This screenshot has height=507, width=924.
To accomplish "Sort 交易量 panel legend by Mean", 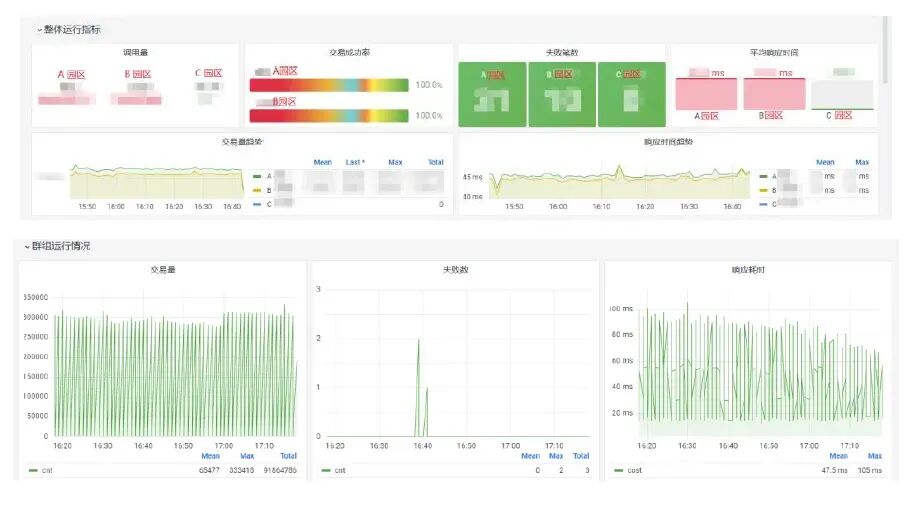I will click(210, 456).
